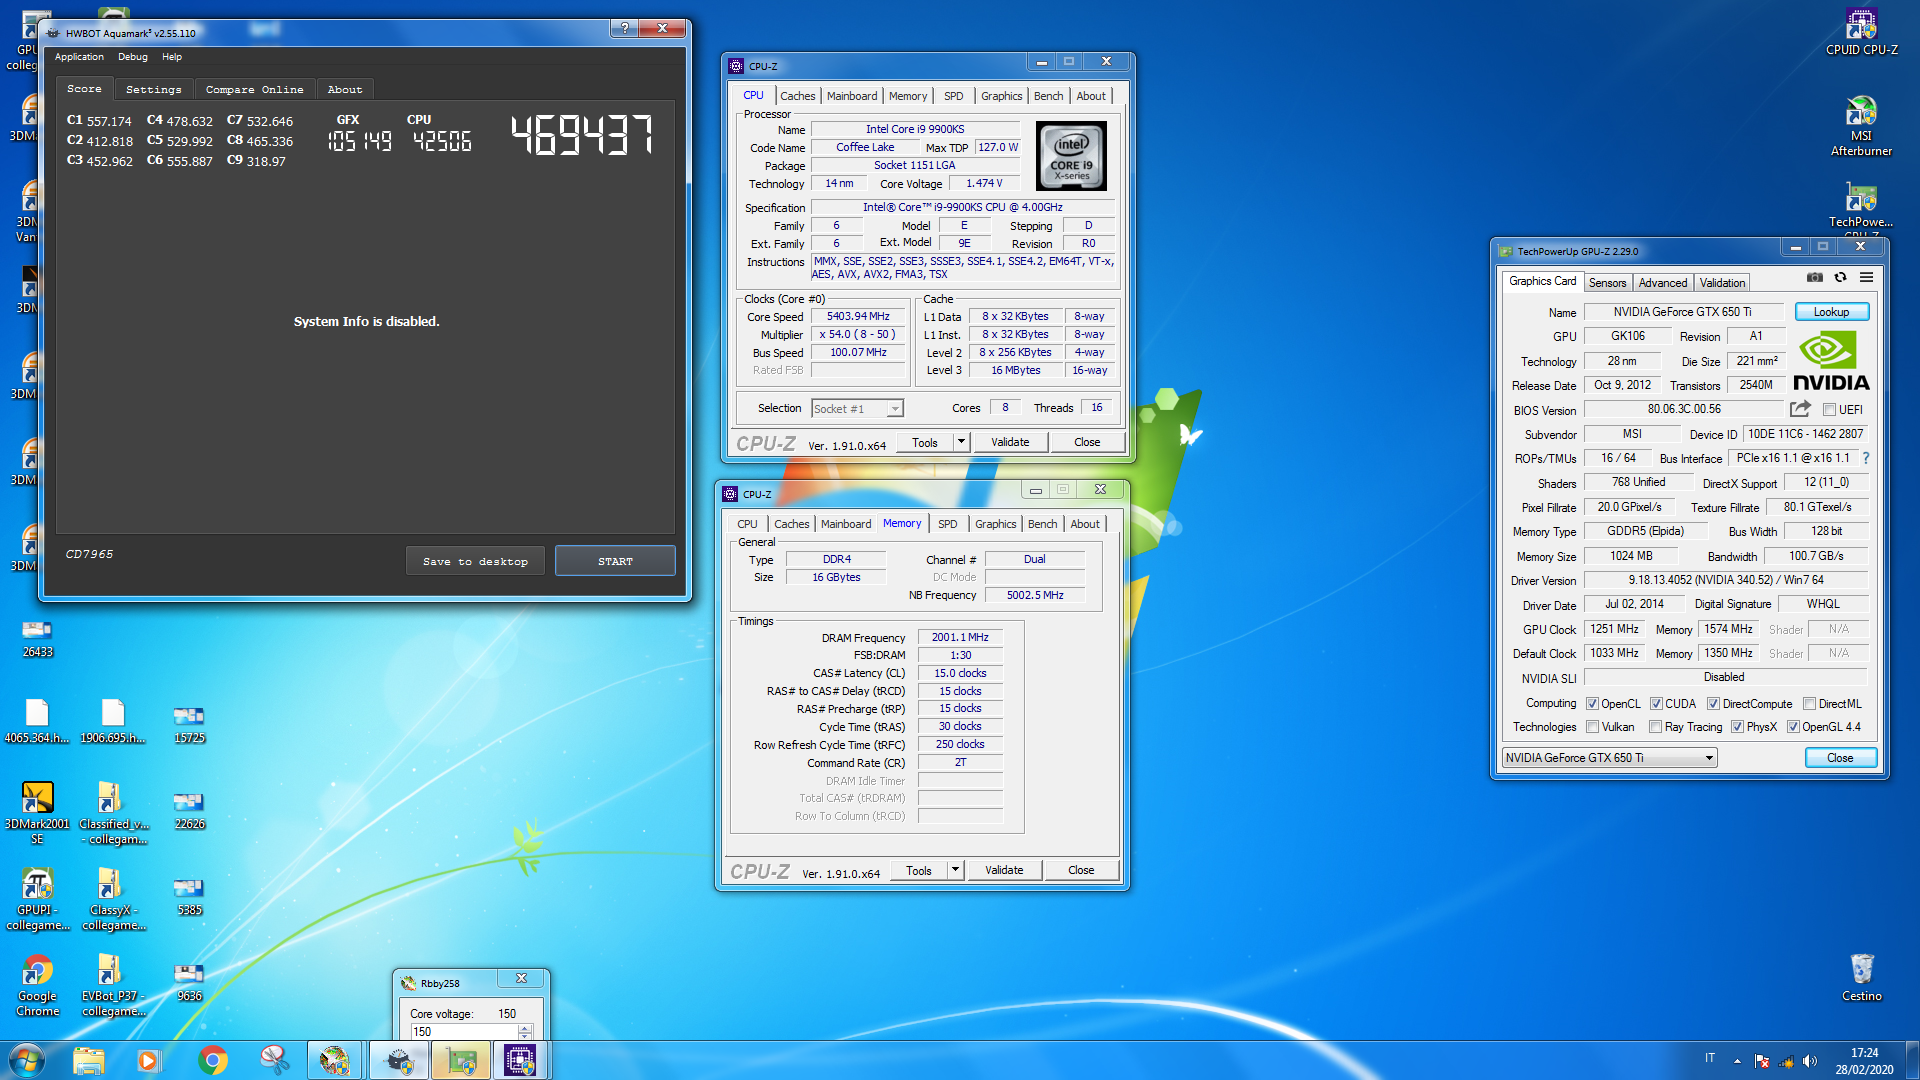Image resolution: width=1920 pixels, height=1080 pixels.
Task: Click the GPU-Z Name field NVIDIA GeForce GTX 650 Ti
Action: pyautogui.click(x=1683, y=312)
